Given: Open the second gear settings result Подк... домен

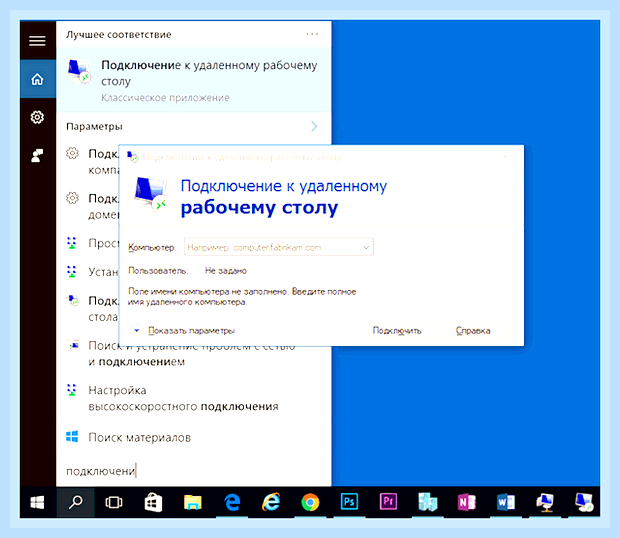Looking at the screenshot, I should 92,206.
